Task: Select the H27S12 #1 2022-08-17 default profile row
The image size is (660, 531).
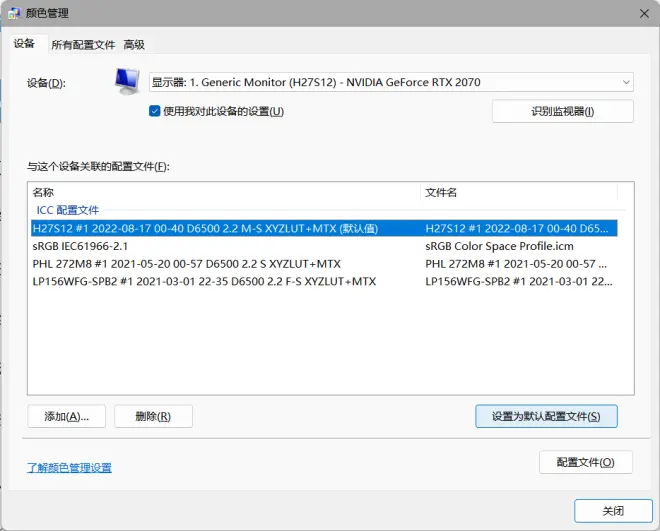Action: tap(324, 228)
